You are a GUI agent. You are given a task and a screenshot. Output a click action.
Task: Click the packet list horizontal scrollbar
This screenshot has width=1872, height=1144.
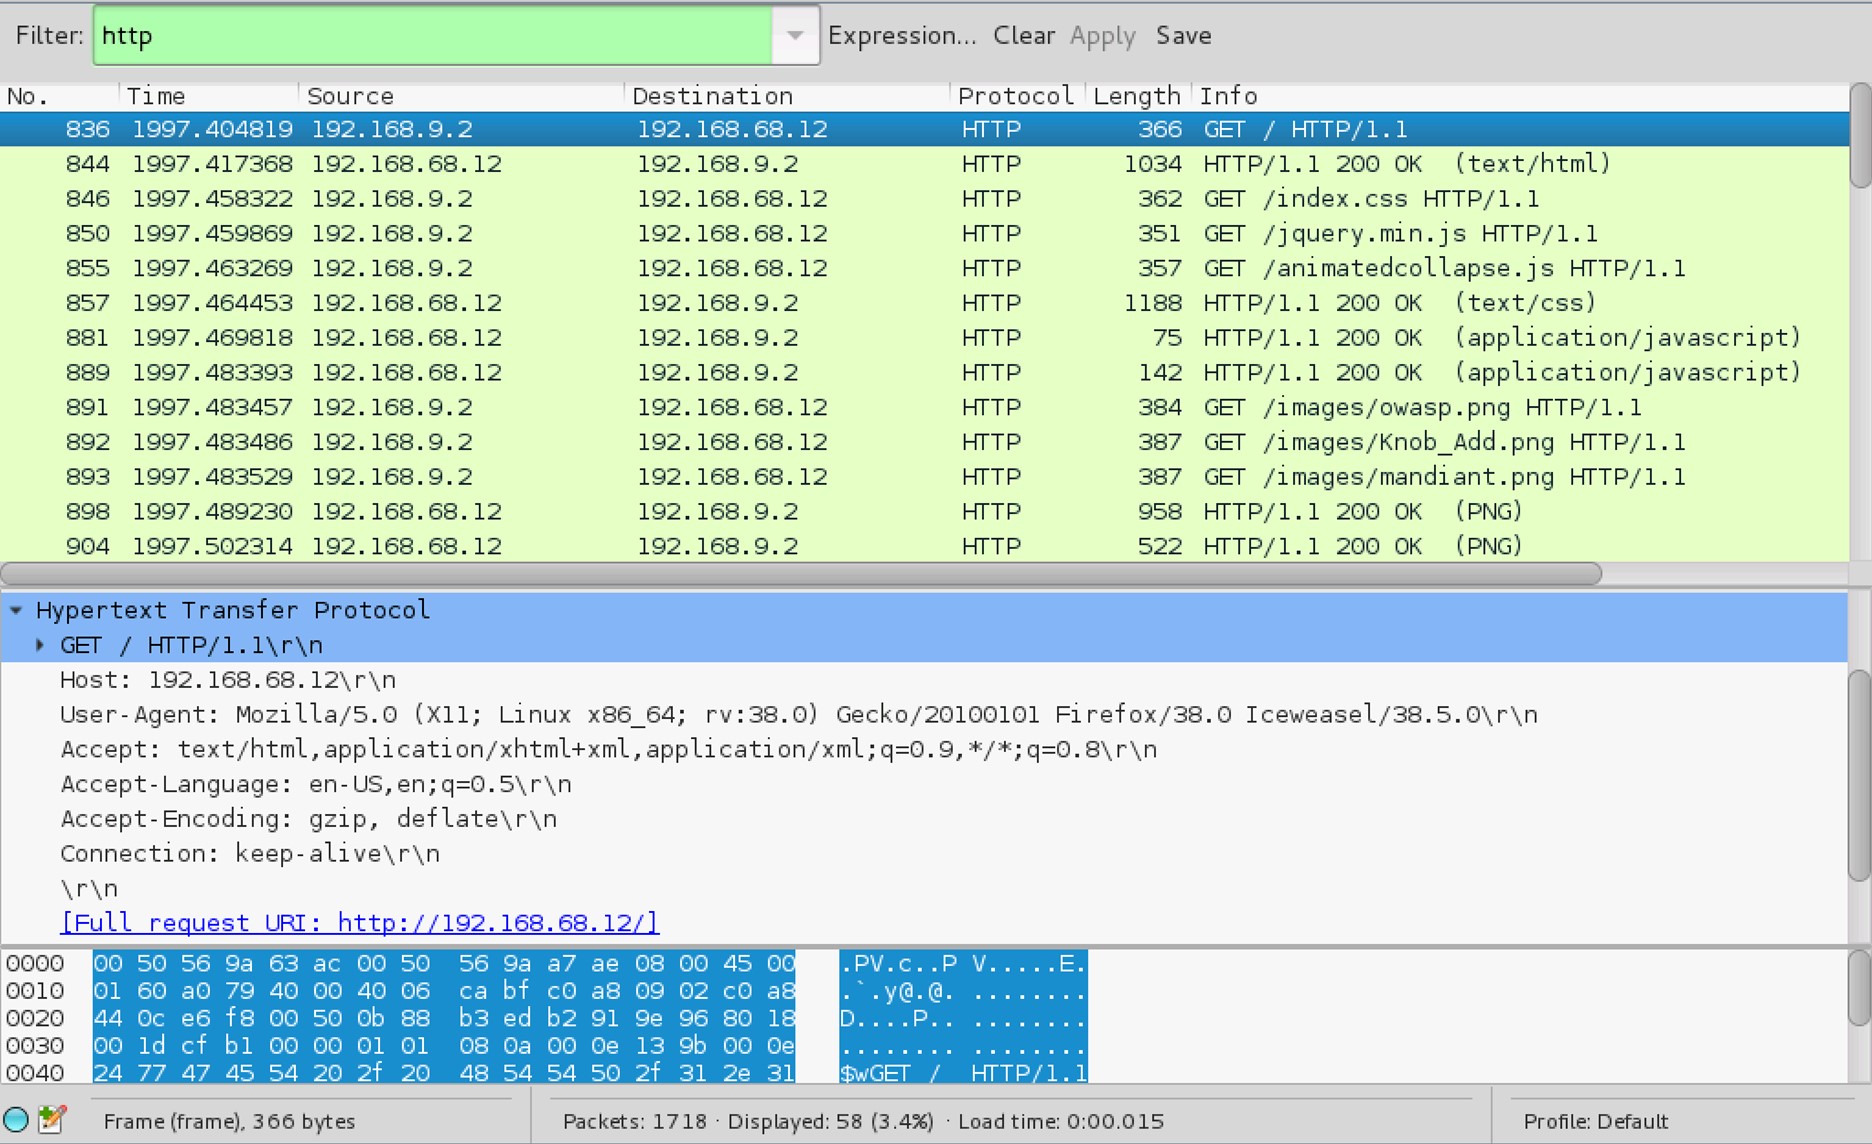(x=800, y=574)
